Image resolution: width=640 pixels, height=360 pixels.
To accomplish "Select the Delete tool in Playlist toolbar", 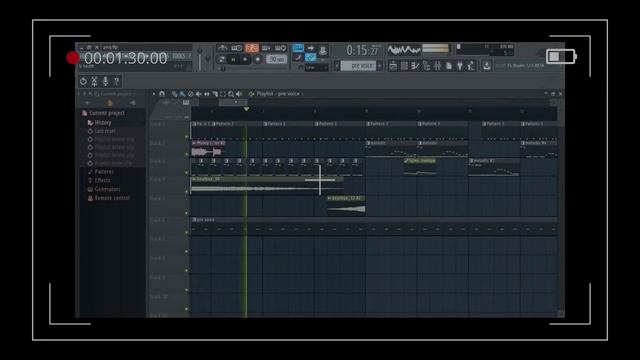I will point(191,94).
